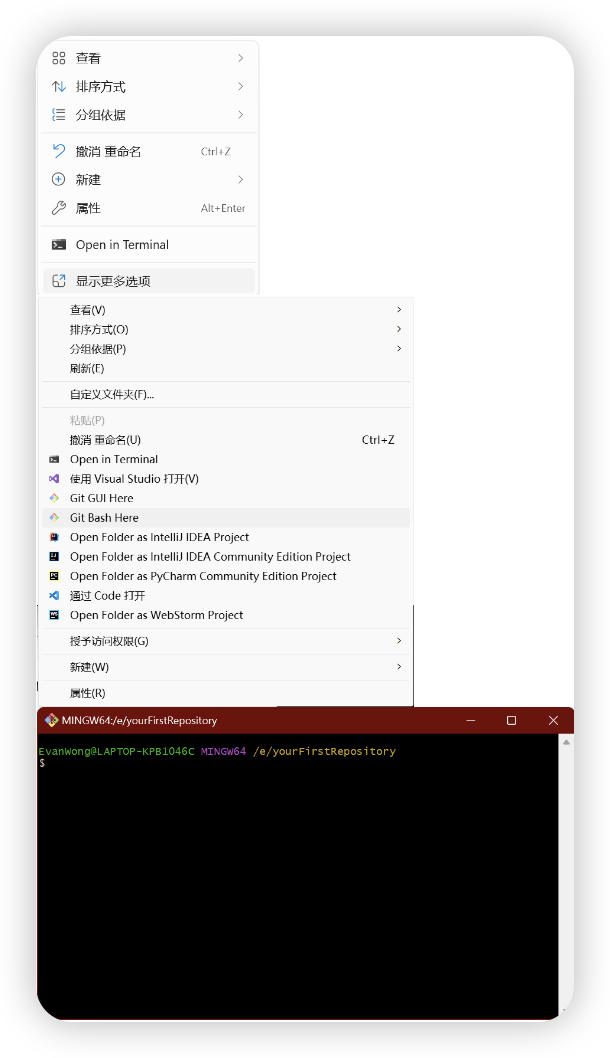
Task: Click the Git Bash Here icon
Action: (54, 518)
